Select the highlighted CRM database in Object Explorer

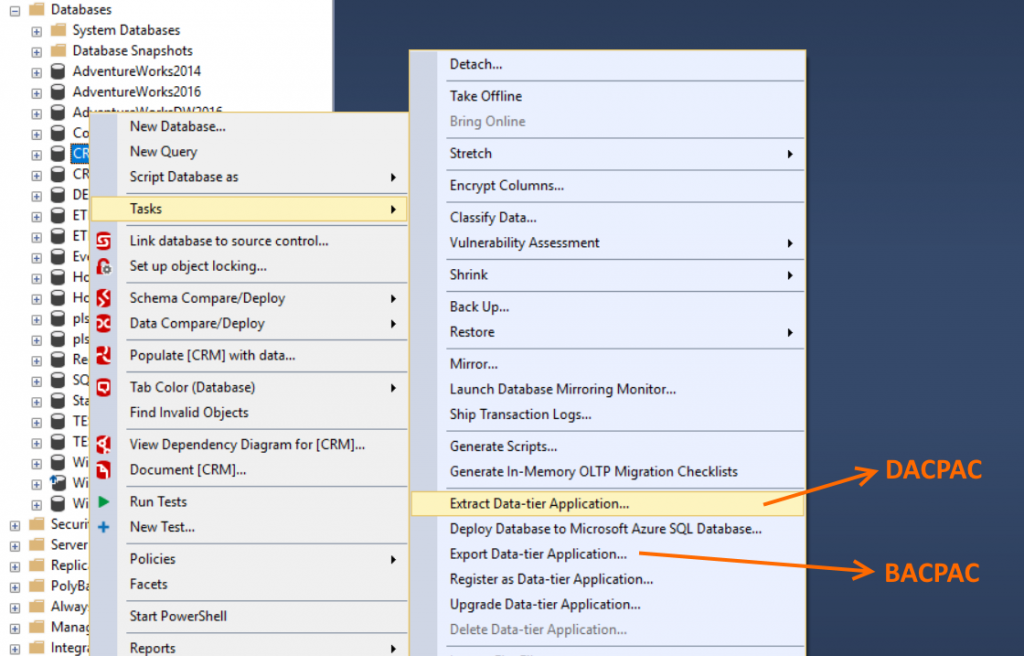pyautogui.click(x=82, y=153)
